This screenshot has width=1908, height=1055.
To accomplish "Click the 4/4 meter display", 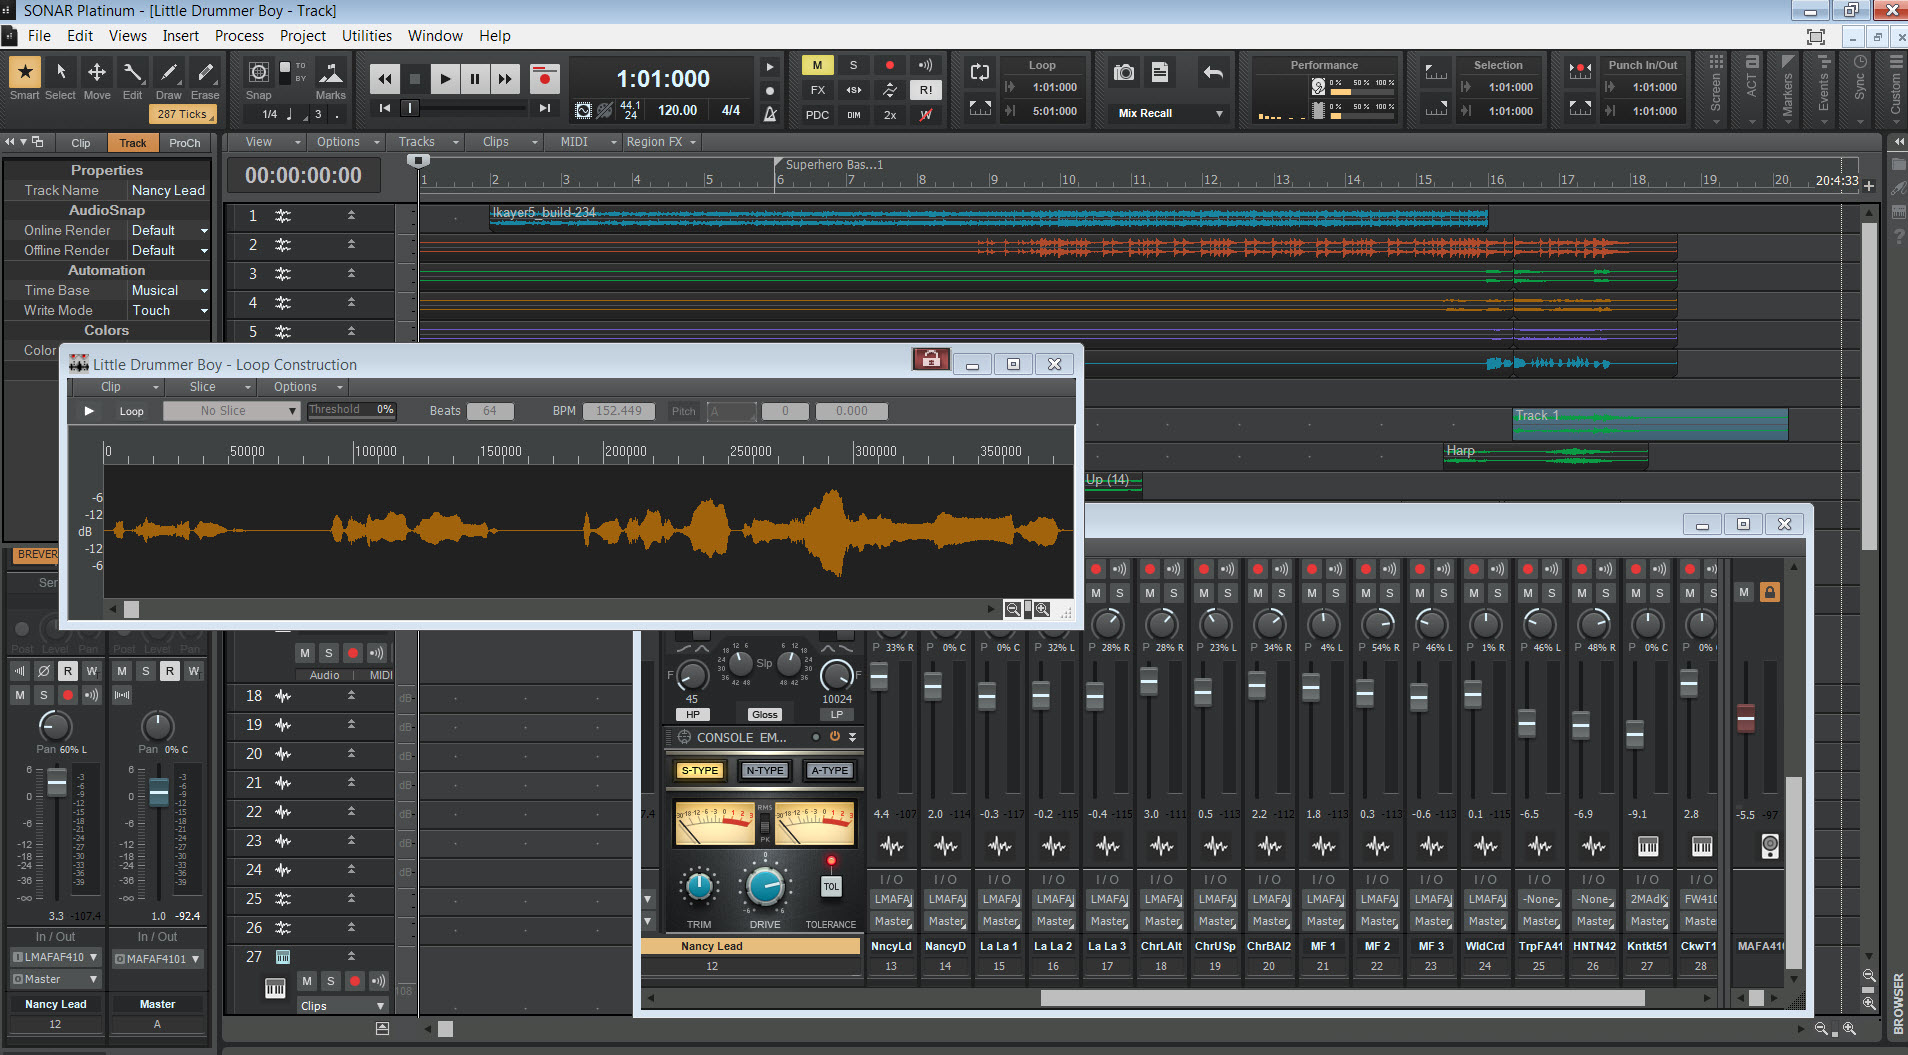I will (731, 110).
